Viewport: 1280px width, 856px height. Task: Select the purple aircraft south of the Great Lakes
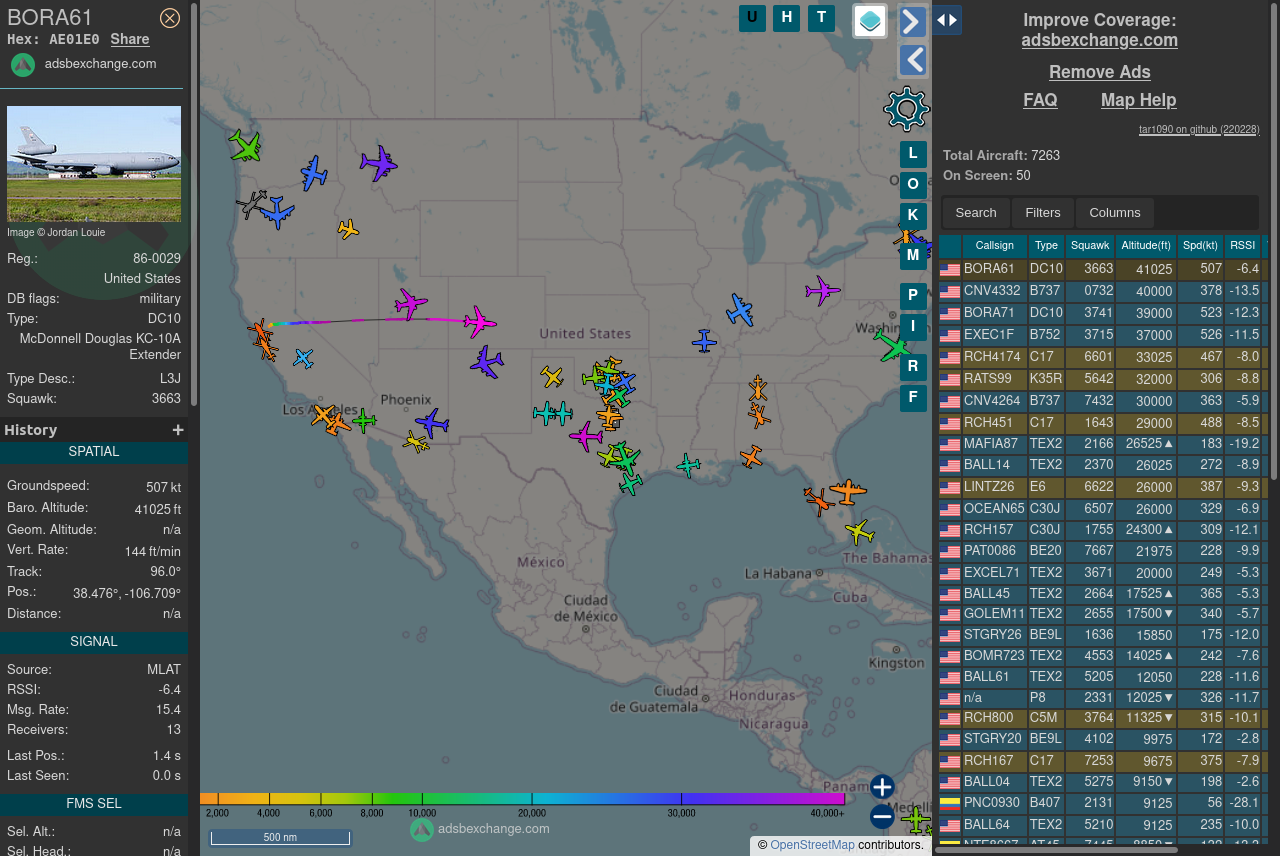823,291
